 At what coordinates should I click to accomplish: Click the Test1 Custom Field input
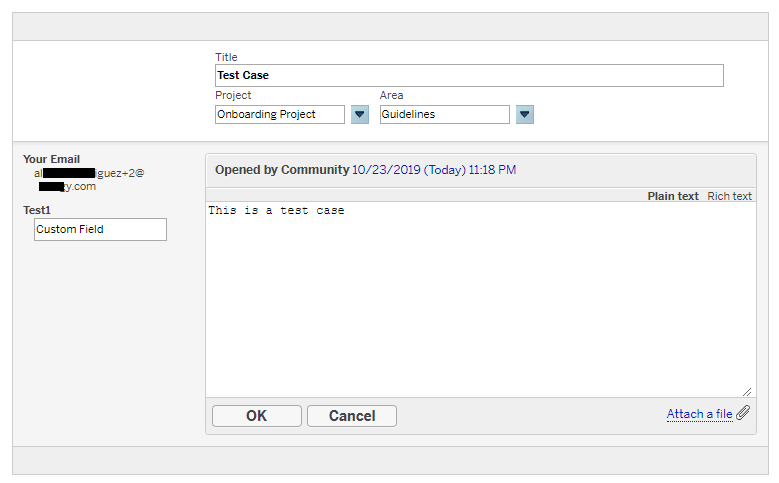100,230
